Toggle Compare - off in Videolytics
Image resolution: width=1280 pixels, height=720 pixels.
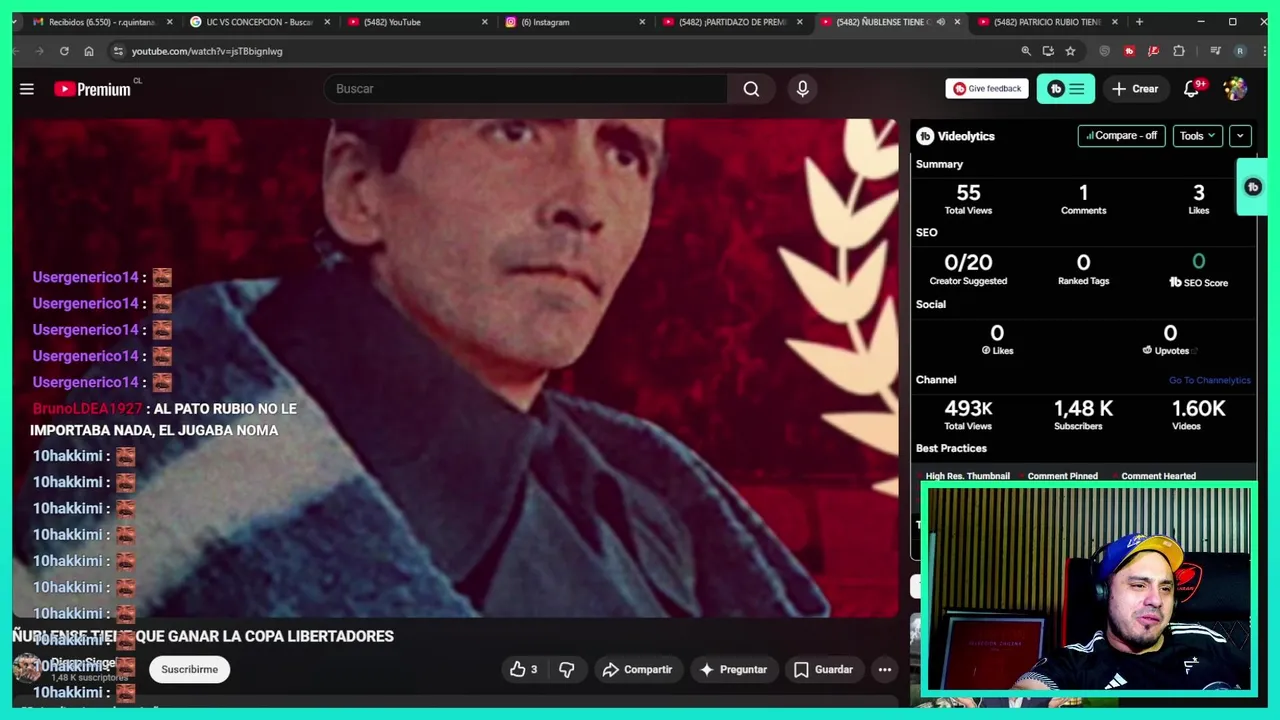point(1121,136)
